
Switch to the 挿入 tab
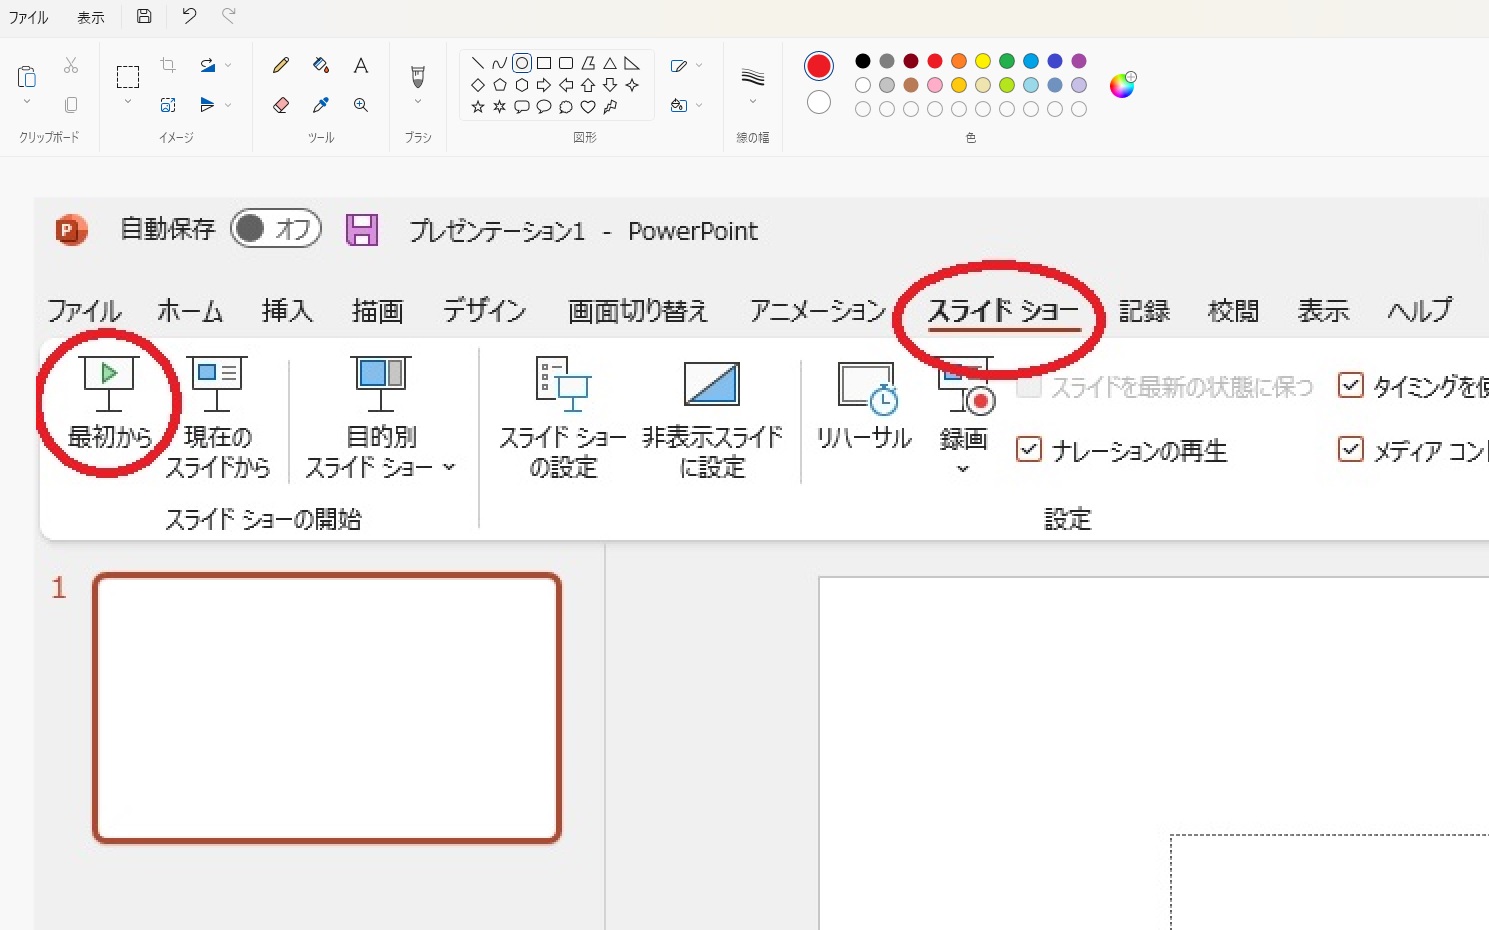pyautogui.click(x=287, y=311)
